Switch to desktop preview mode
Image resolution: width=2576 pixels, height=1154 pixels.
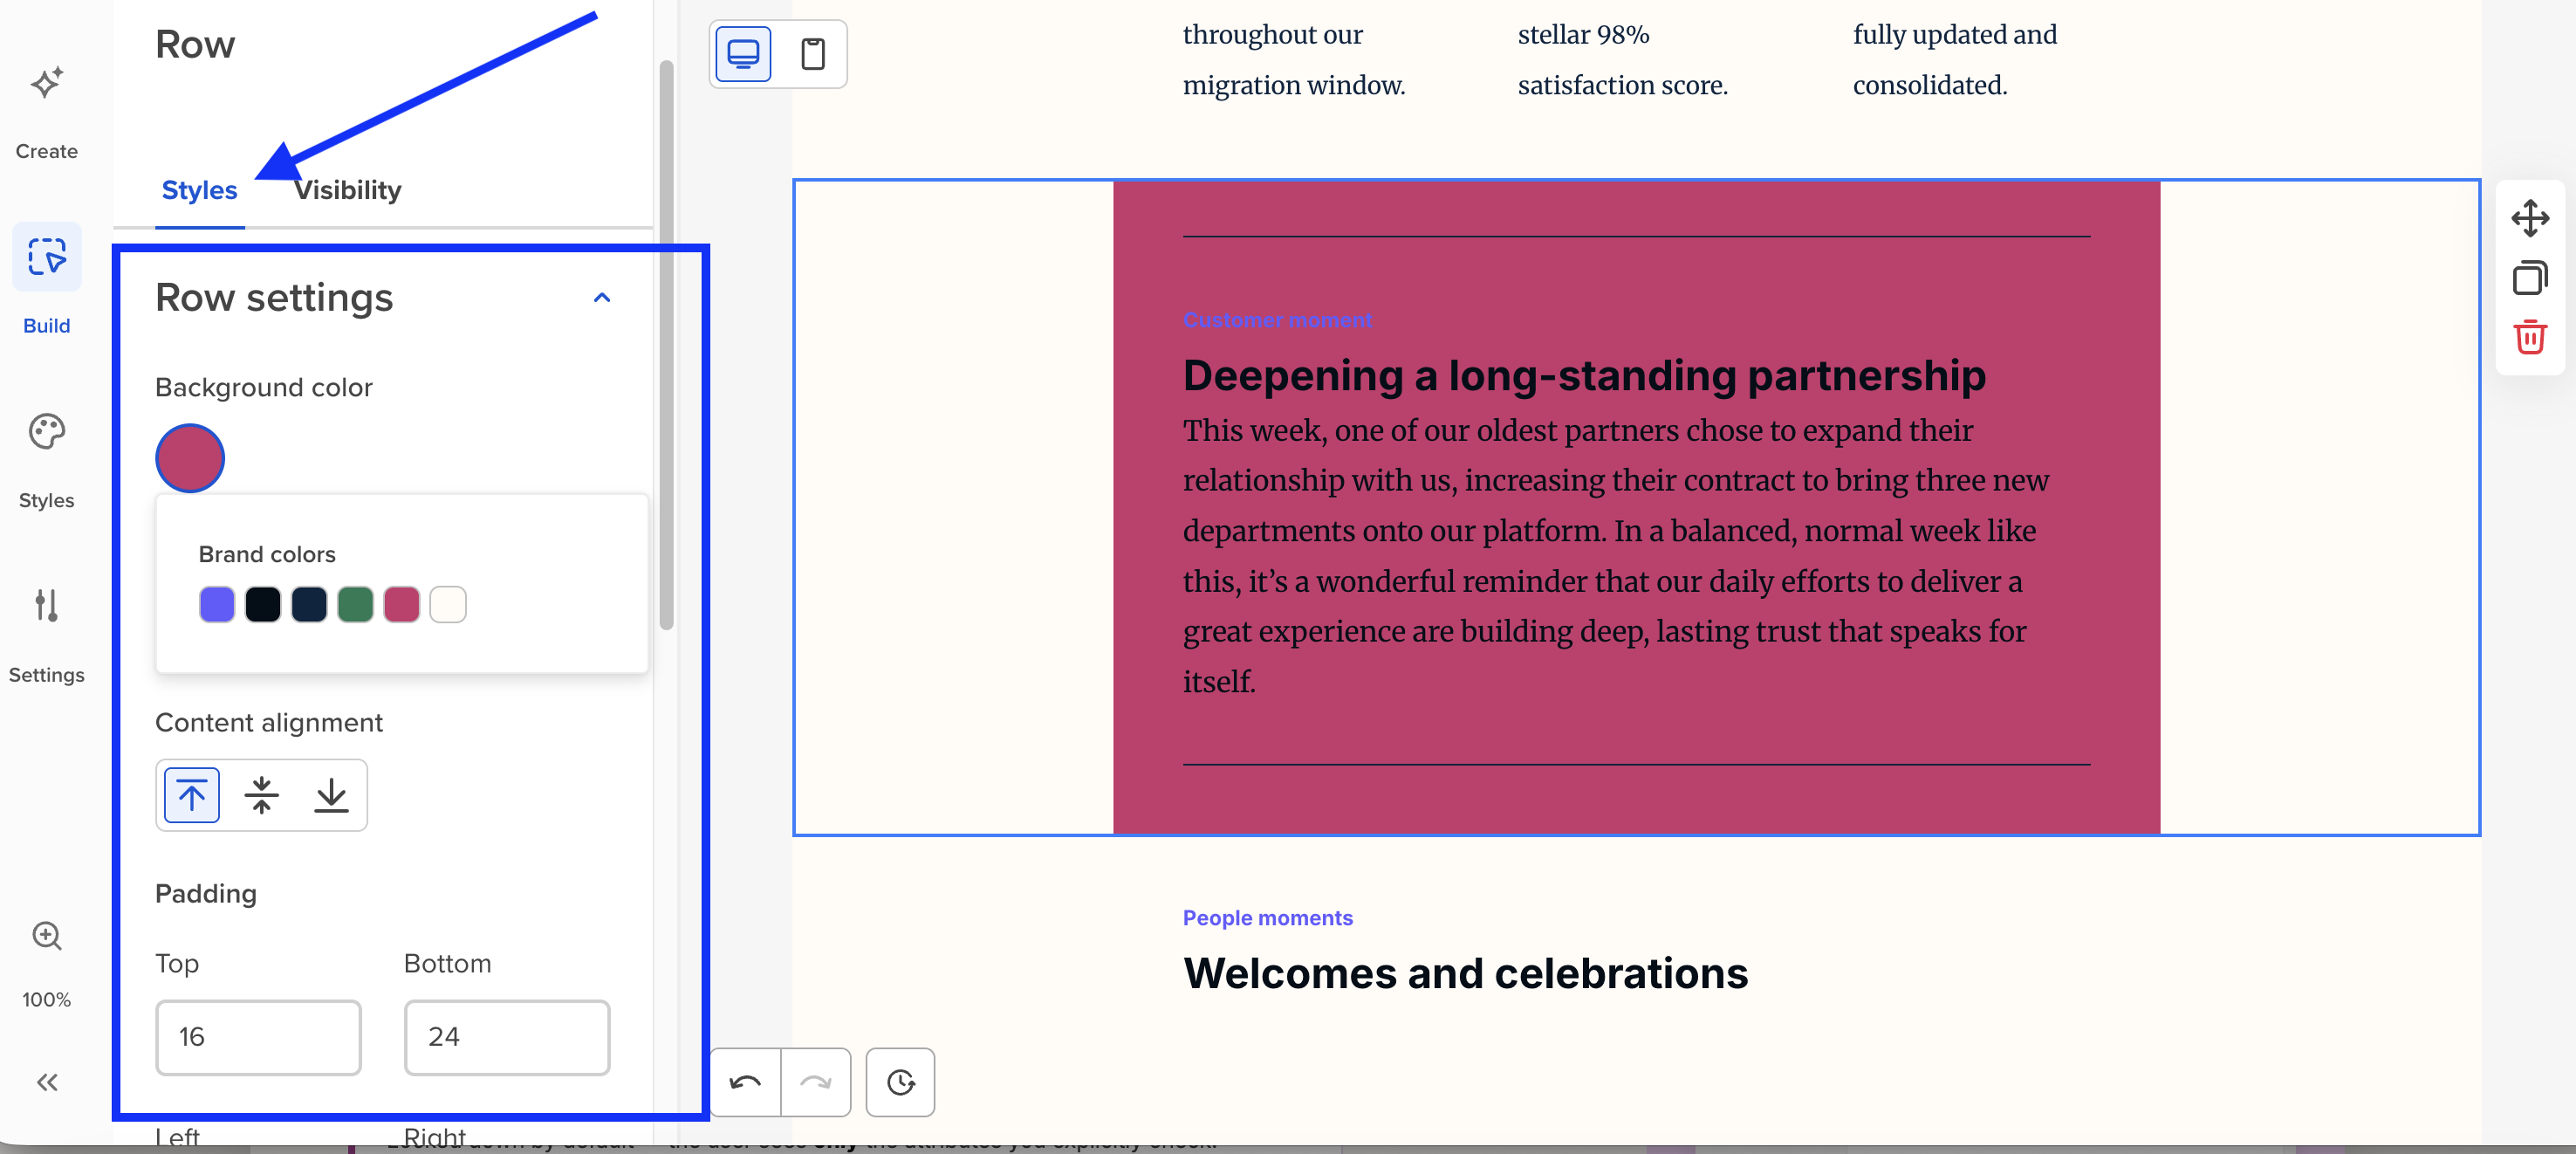[743, 54]
